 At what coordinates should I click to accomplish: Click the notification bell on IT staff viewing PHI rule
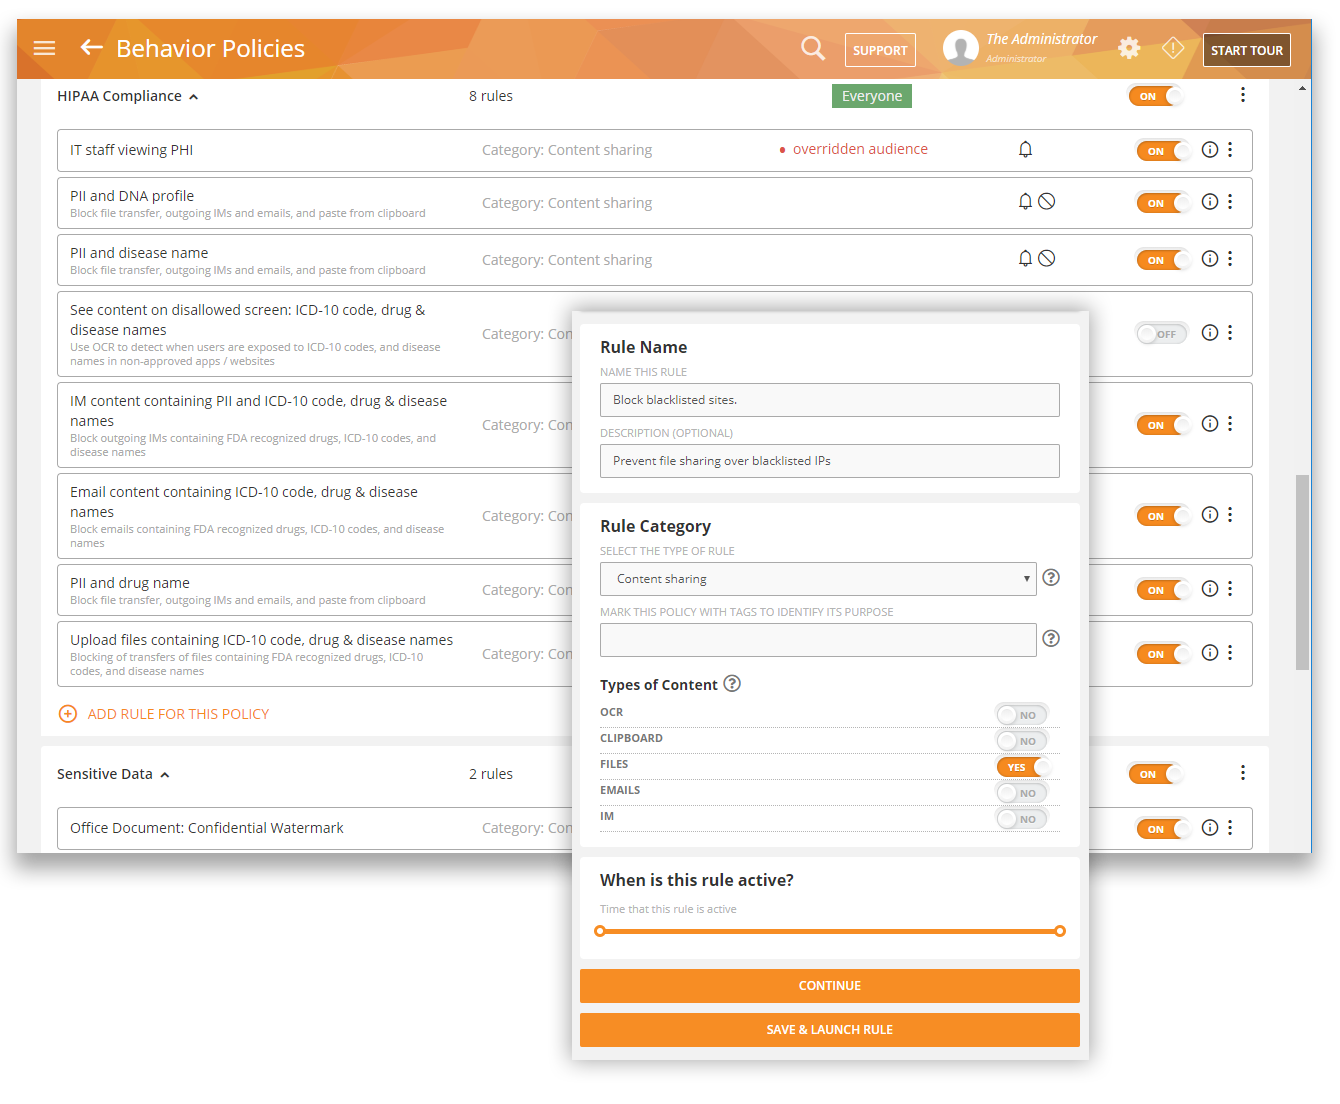coord(1025,149)
